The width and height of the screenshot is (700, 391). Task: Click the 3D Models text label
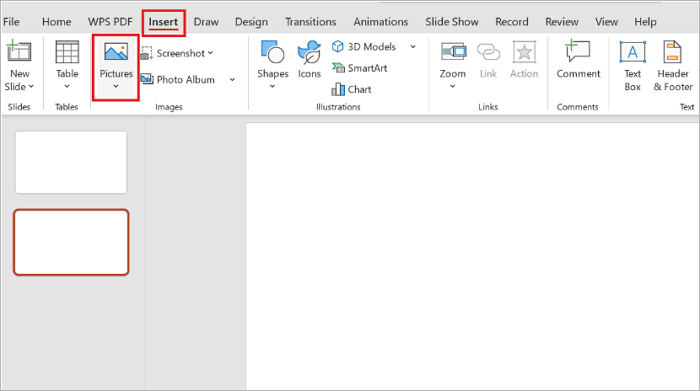pyautogui.click(x=371, y=46)
